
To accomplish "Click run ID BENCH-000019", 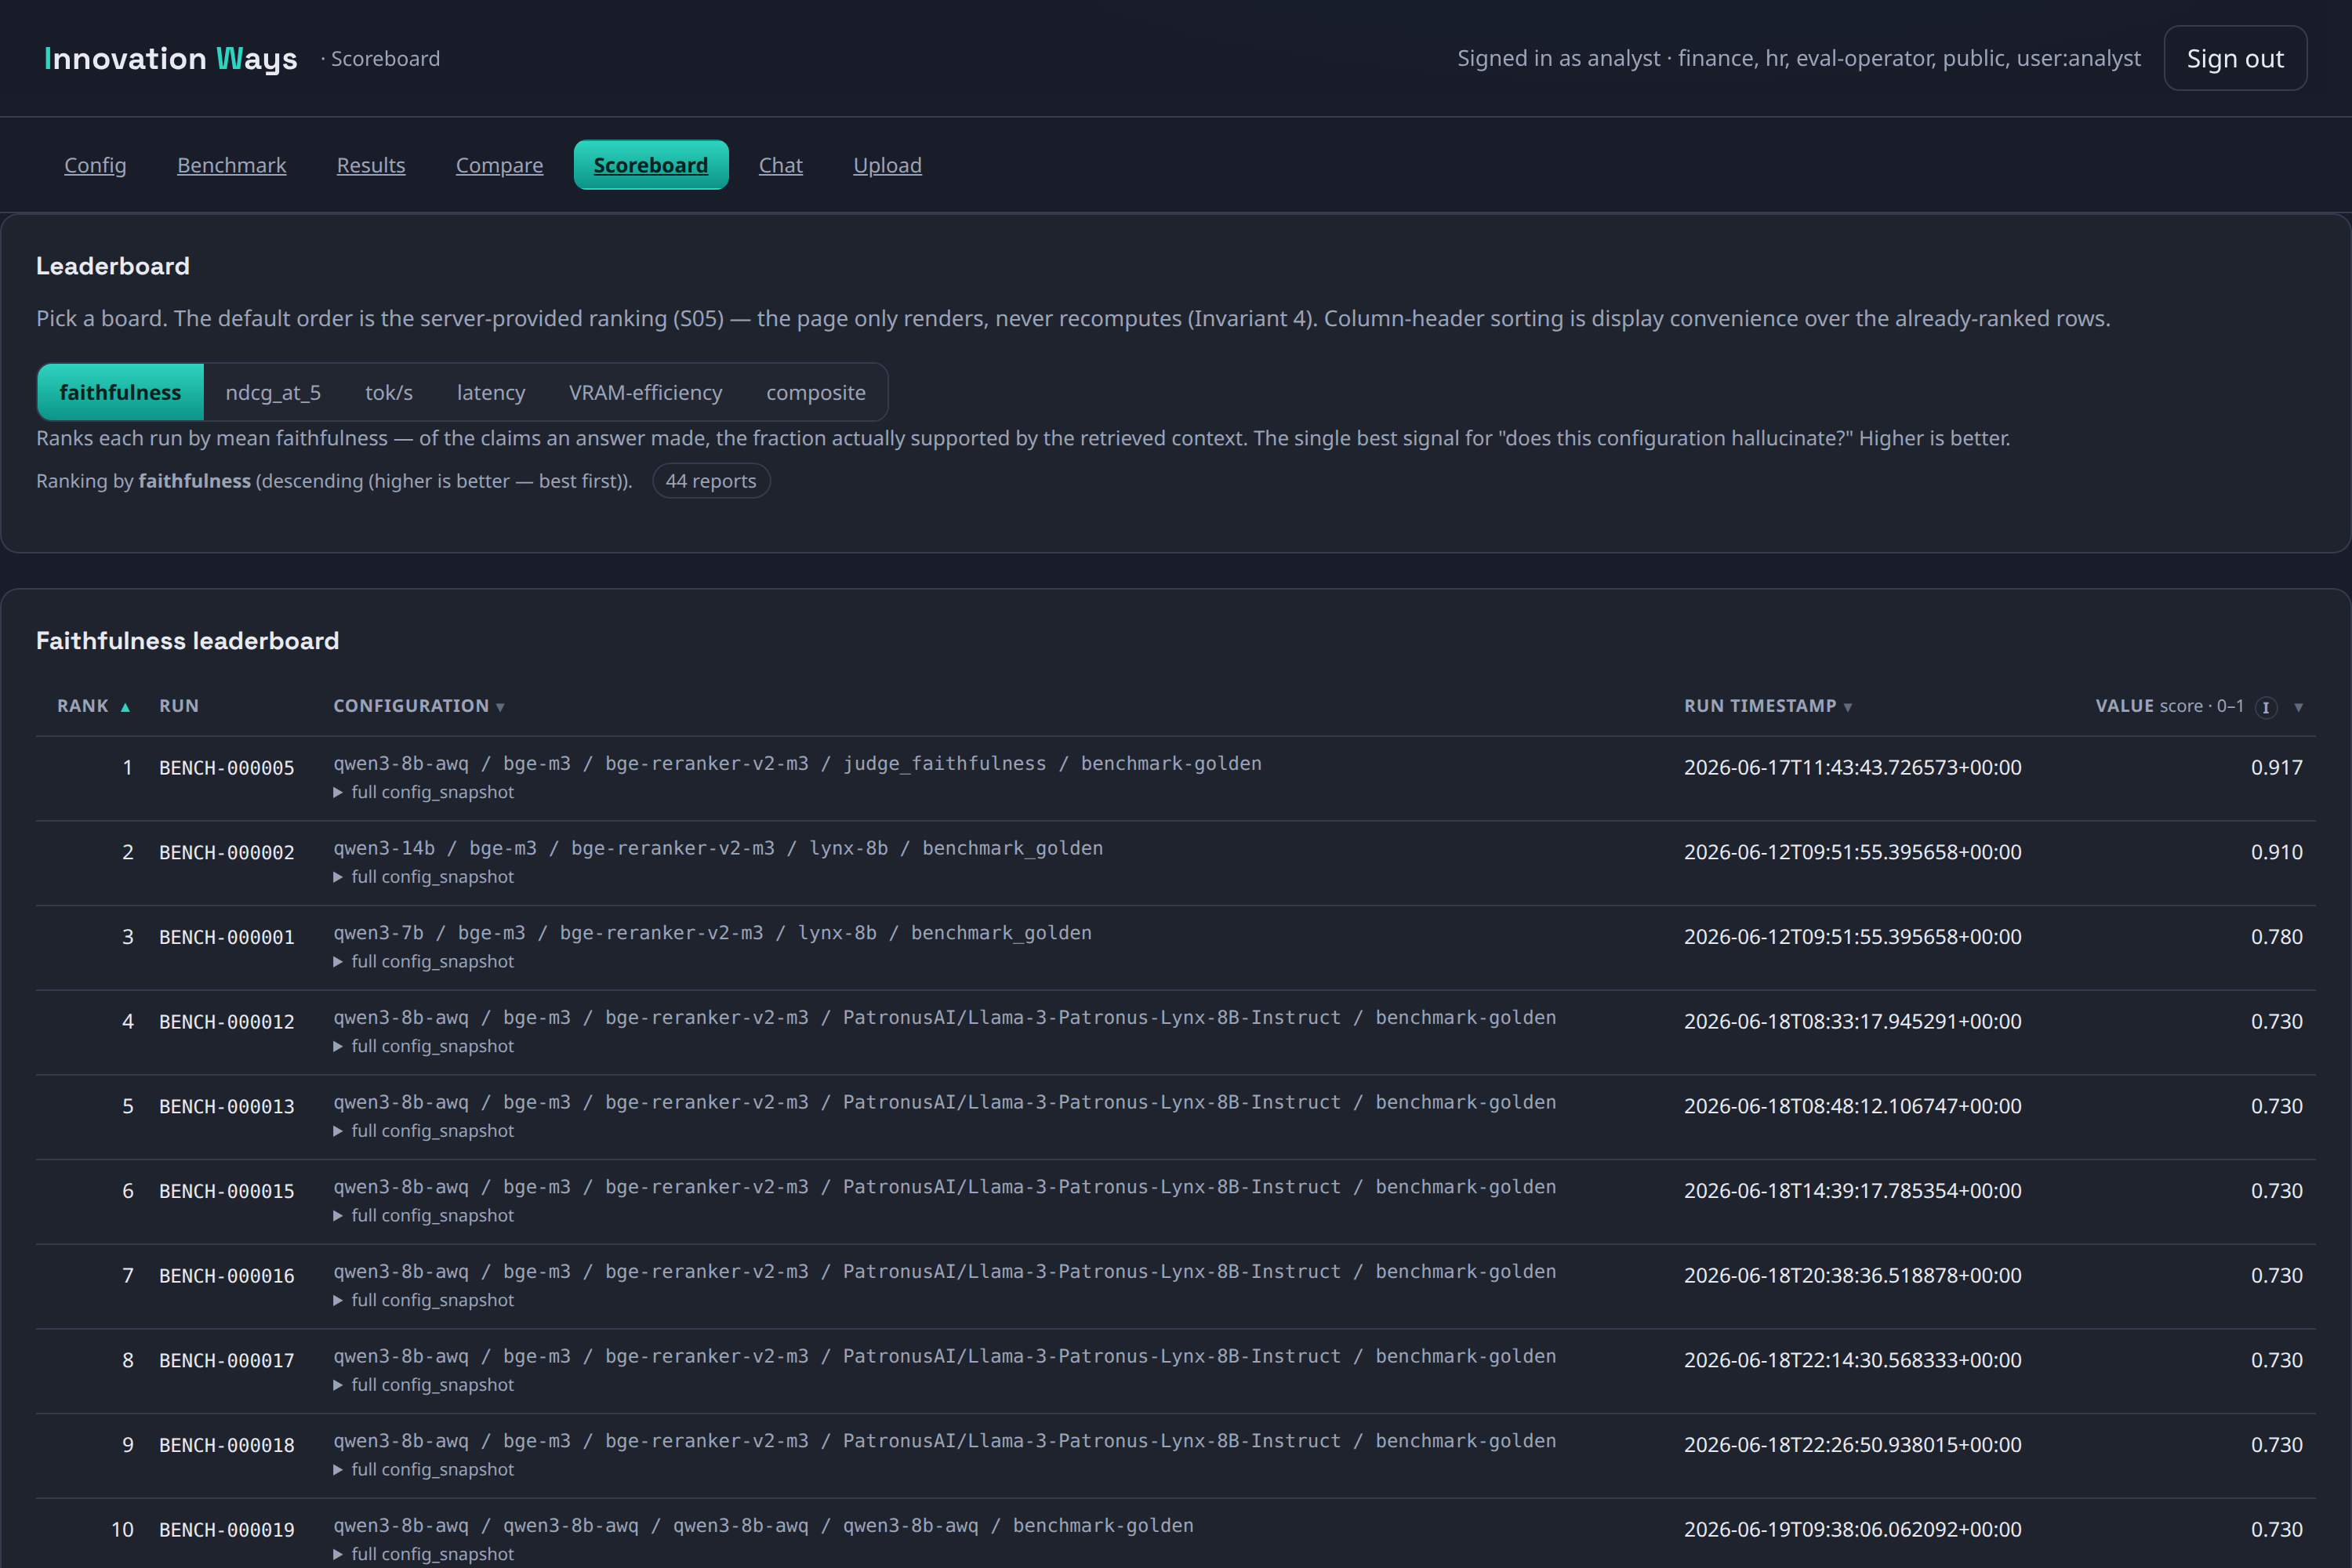I will (227, 1530).
